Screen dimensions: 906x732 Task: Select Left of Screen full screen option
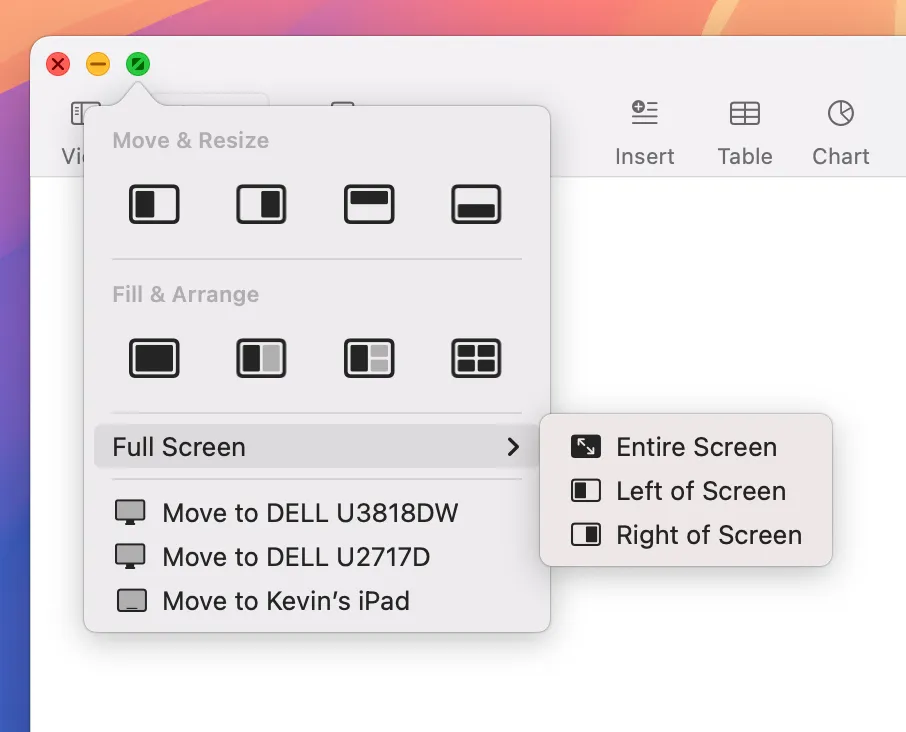701,491
